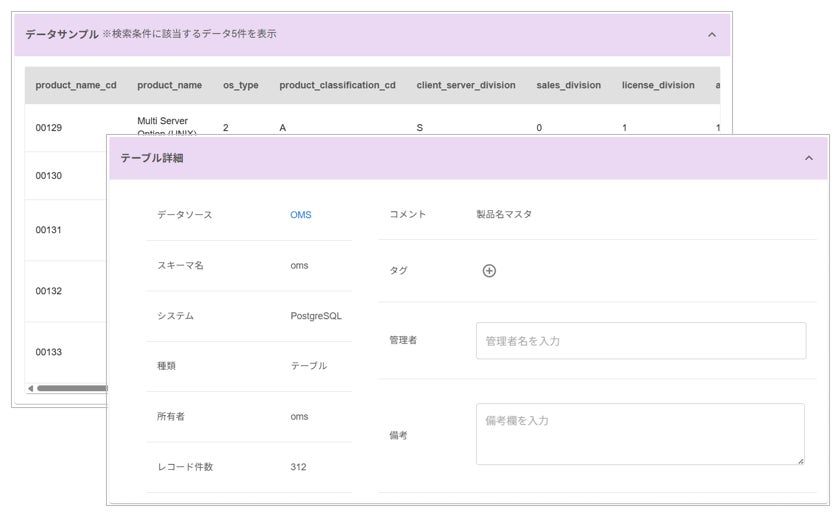Click the 00130 product code cell
Screen dimensions: 840x517
coord(49,176)
